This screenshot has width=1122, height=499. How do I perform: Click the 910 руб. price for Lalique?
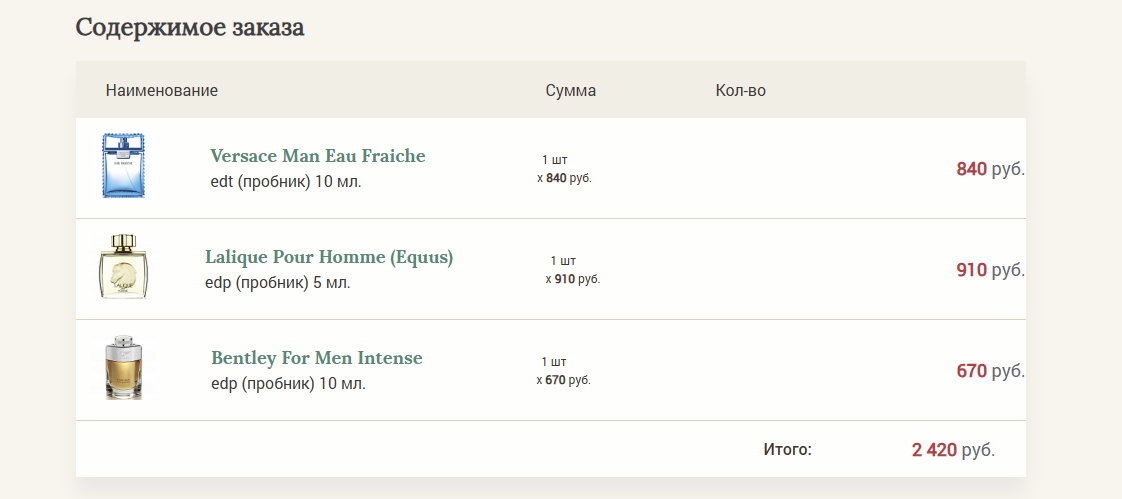coord(990,270)
